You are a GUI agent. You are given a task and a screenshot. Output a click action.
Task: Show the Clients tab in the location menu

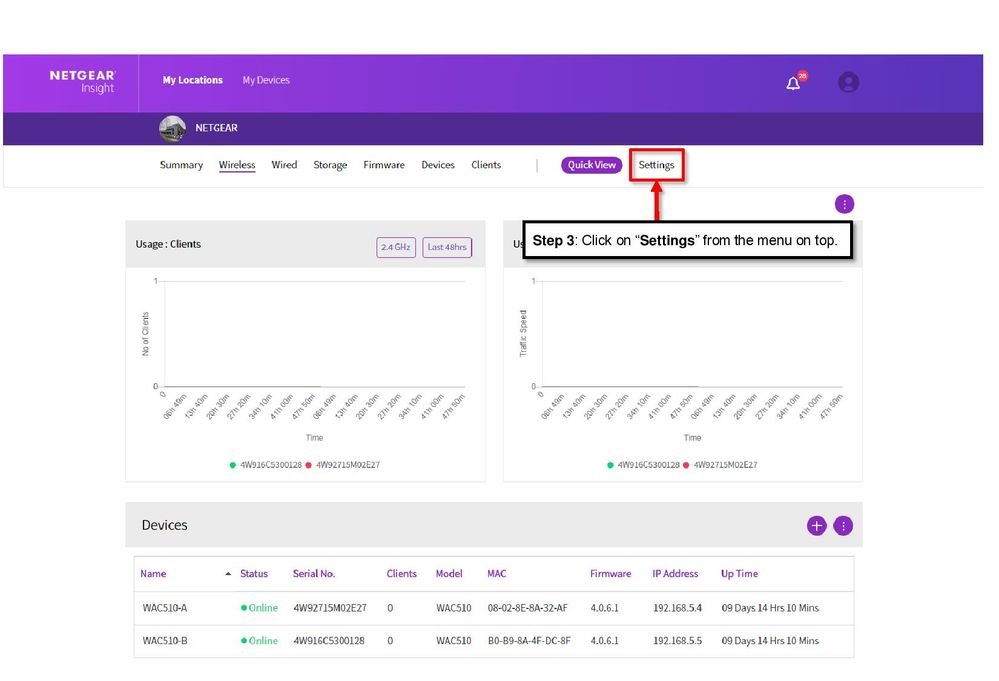click(x=486, y=165)
